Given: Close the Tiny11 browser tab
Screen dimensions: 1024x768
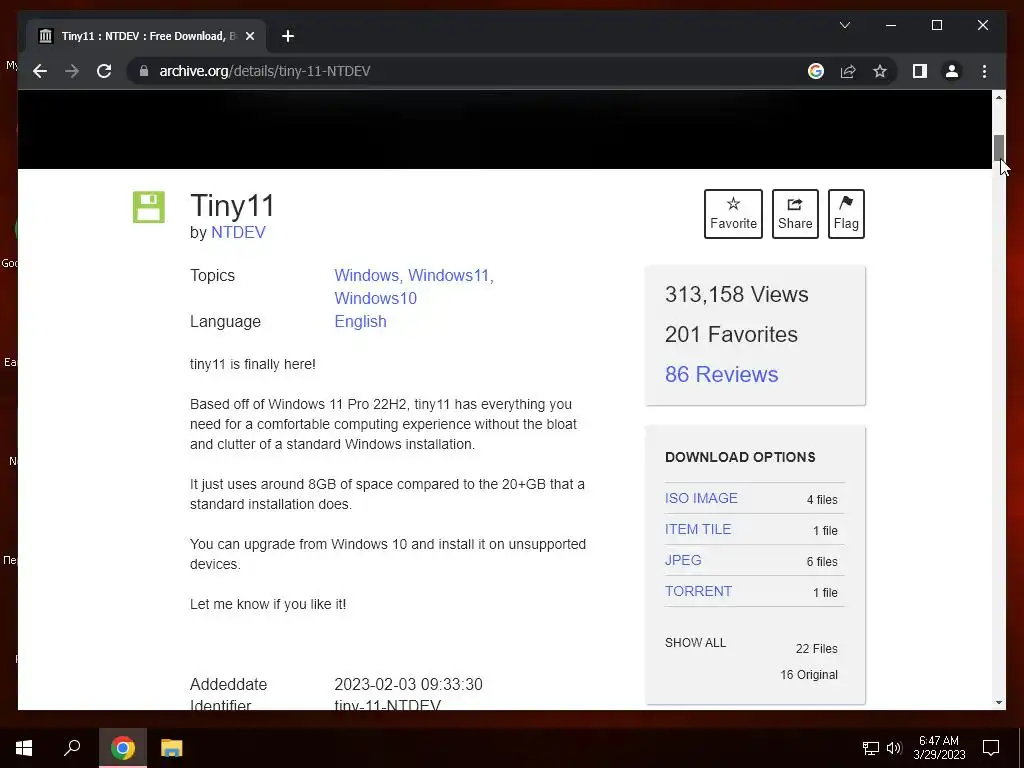Looking at the screenshot, I should pyautogui.click(x=249, y=37).
